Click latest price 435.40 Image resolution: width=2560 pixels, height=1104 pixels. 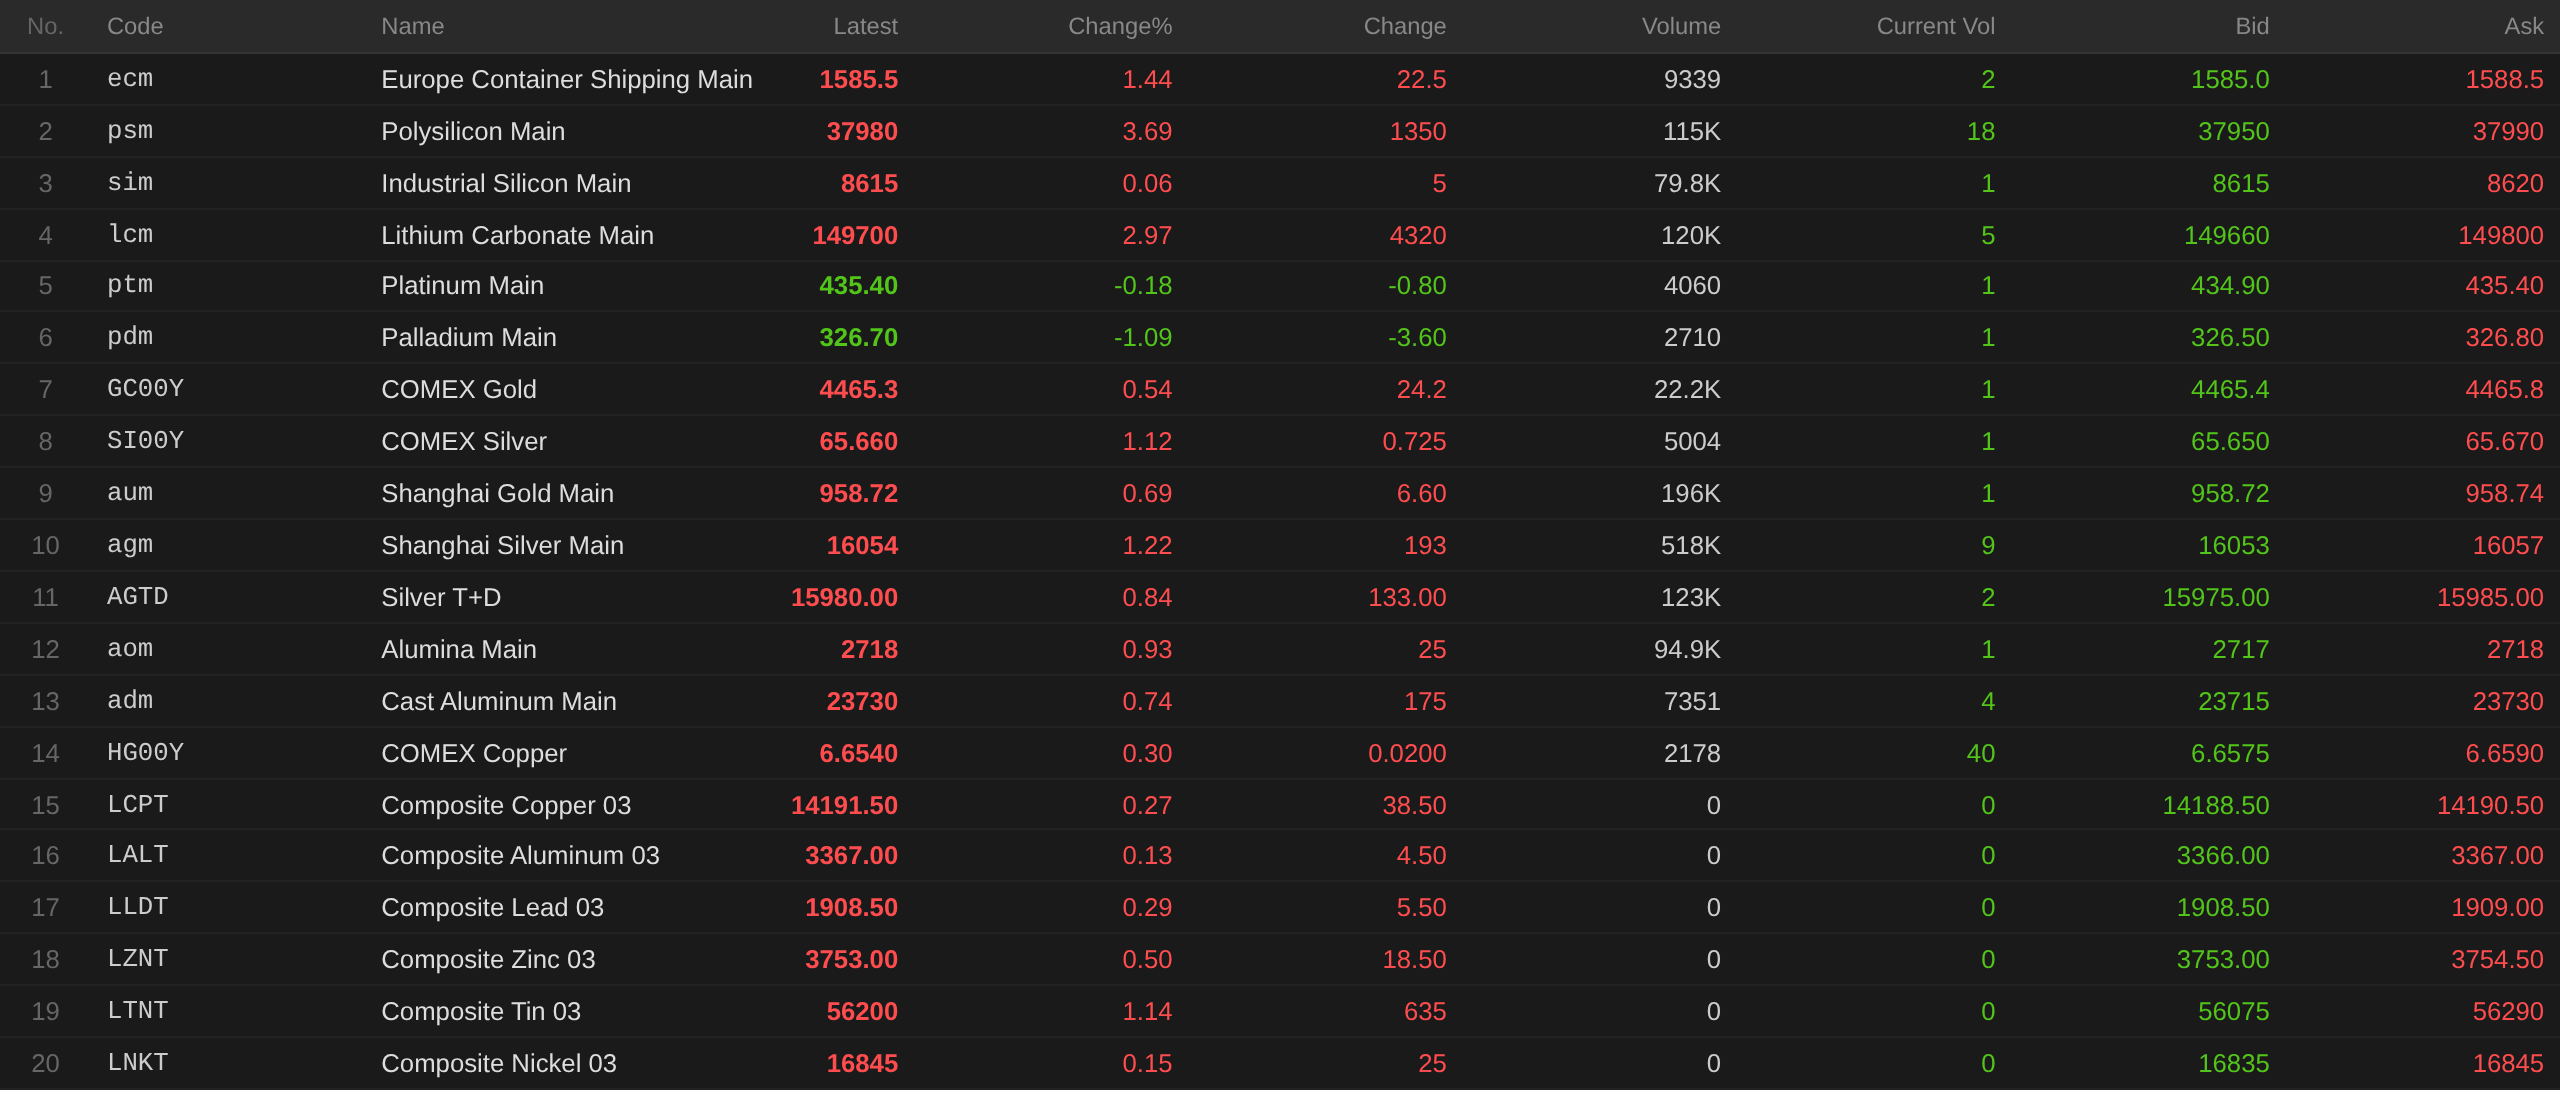pos(859,285)
